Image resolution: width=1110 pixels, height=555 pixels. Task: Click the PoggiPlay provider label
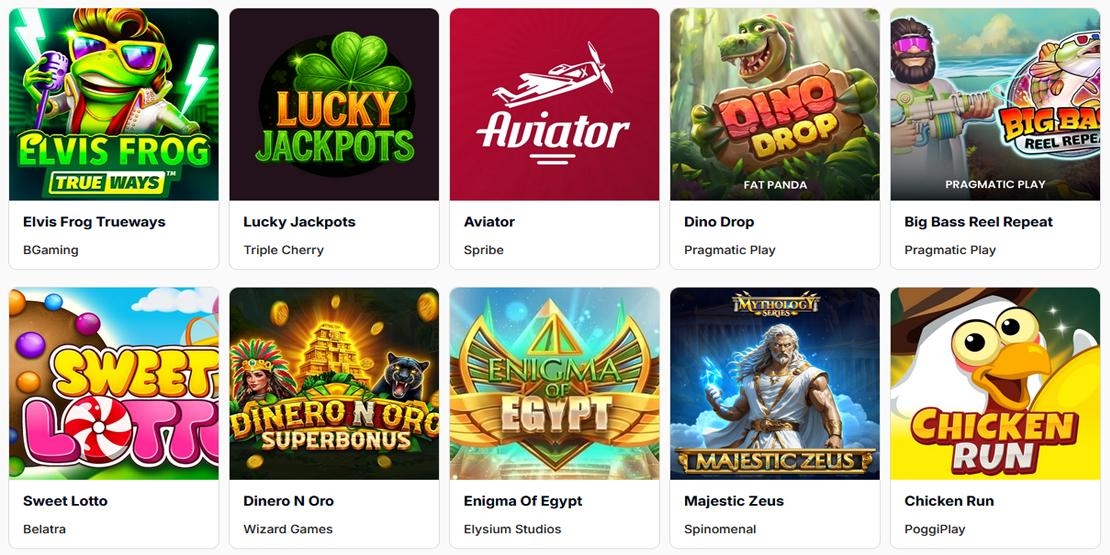click(934, 529)
